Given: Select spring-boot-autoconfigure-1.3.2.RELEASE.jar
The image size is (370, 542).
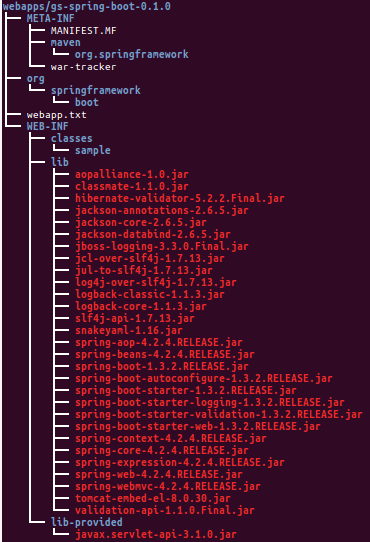Looking at the screenshot, I should tap(204, 379).
